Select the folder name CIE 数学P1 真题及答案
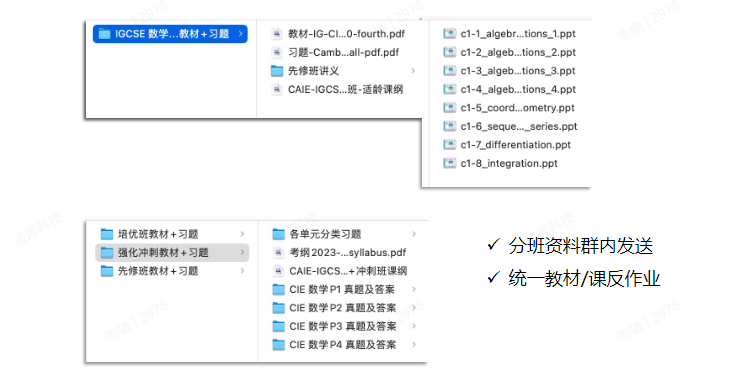The image size is (735, 381). 342,290
